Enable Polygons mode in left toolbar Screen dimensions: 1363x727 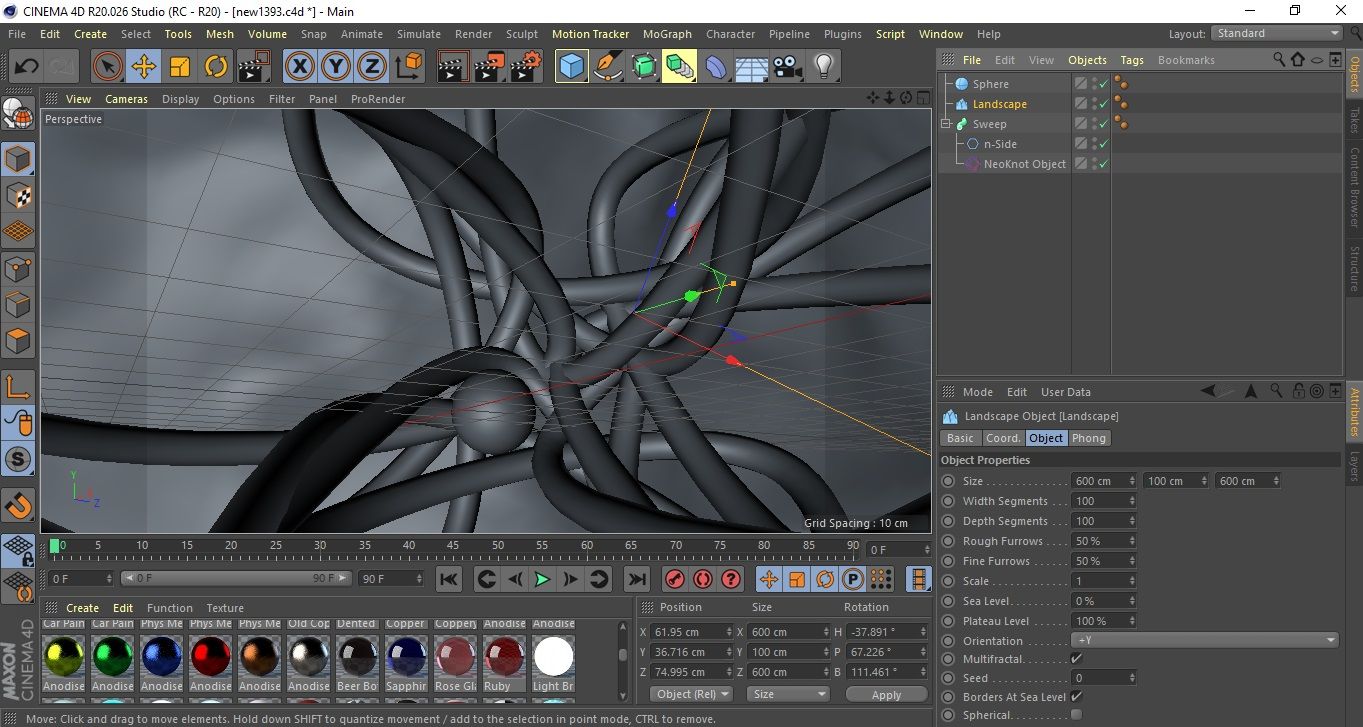point(19,341)
